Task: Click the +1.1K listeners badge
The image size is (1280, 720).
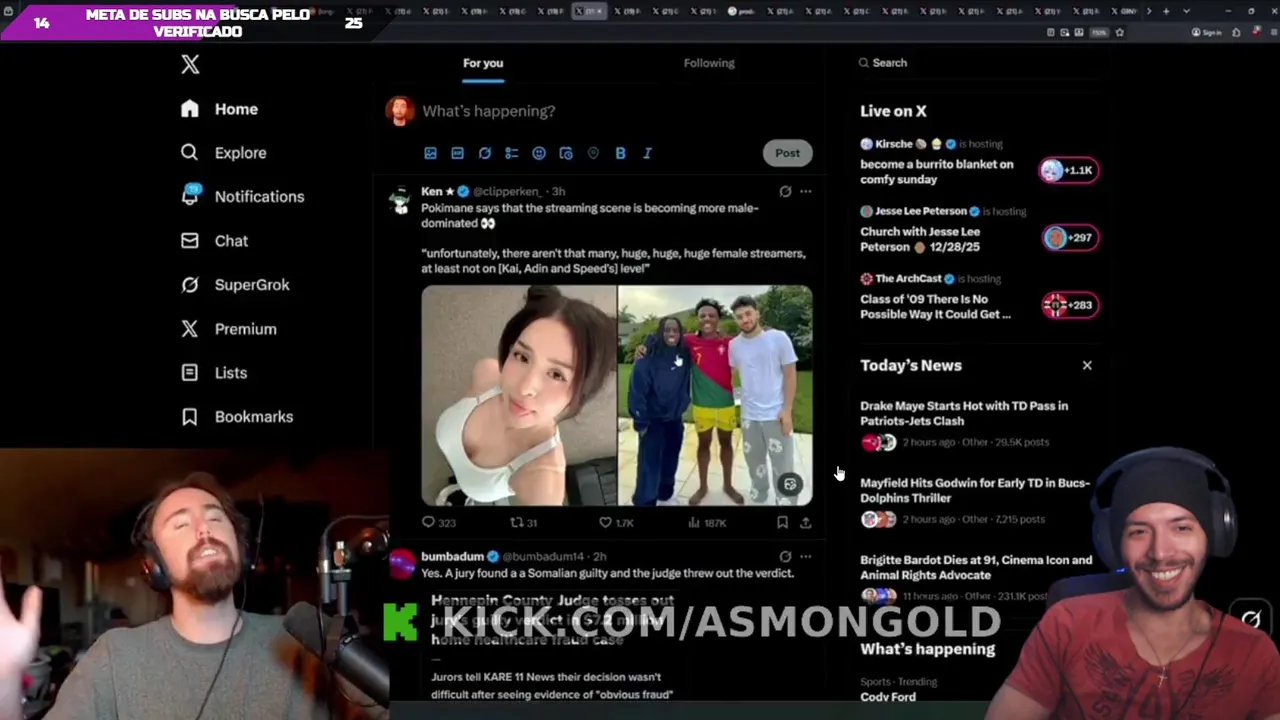Action: pyautogui.click(x=1069, y=170)
